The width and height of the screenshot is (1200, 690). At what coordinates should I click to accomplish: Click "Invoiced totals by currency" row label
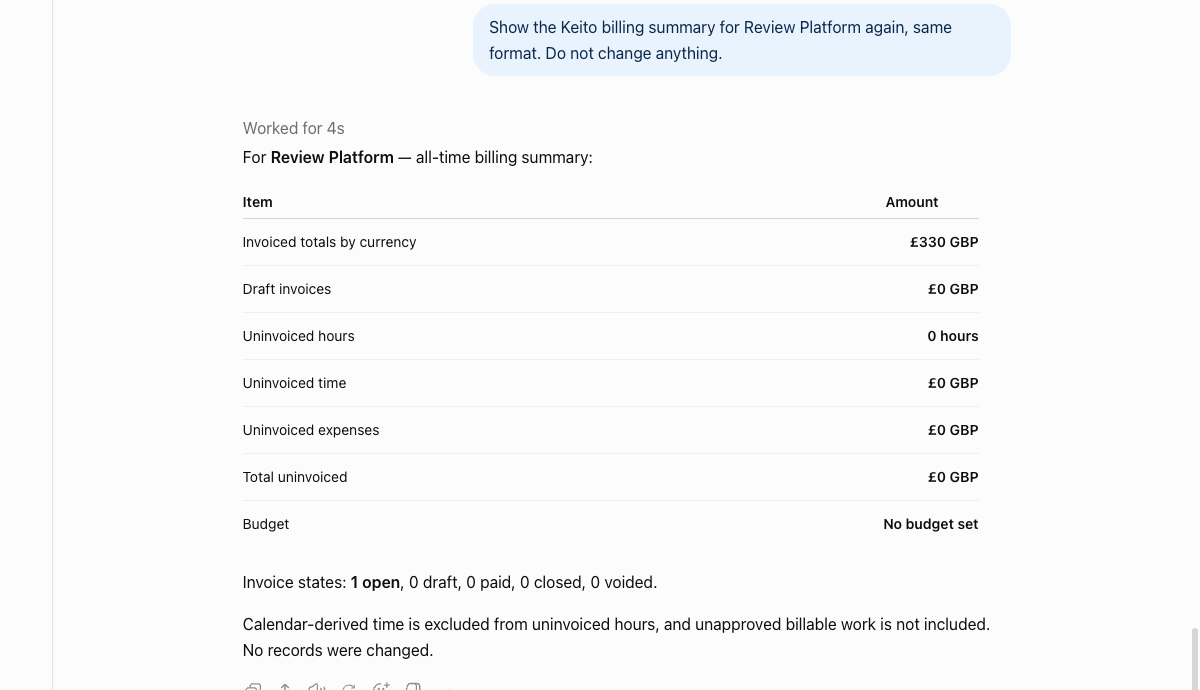[x=329, y=242]
